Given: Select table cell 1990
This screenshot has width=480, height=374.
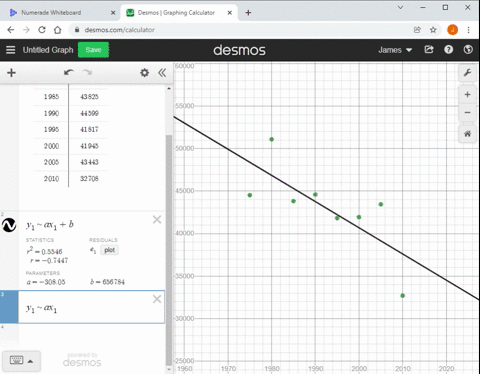Looking at the screenshot, I should click(x=51, y=113).
